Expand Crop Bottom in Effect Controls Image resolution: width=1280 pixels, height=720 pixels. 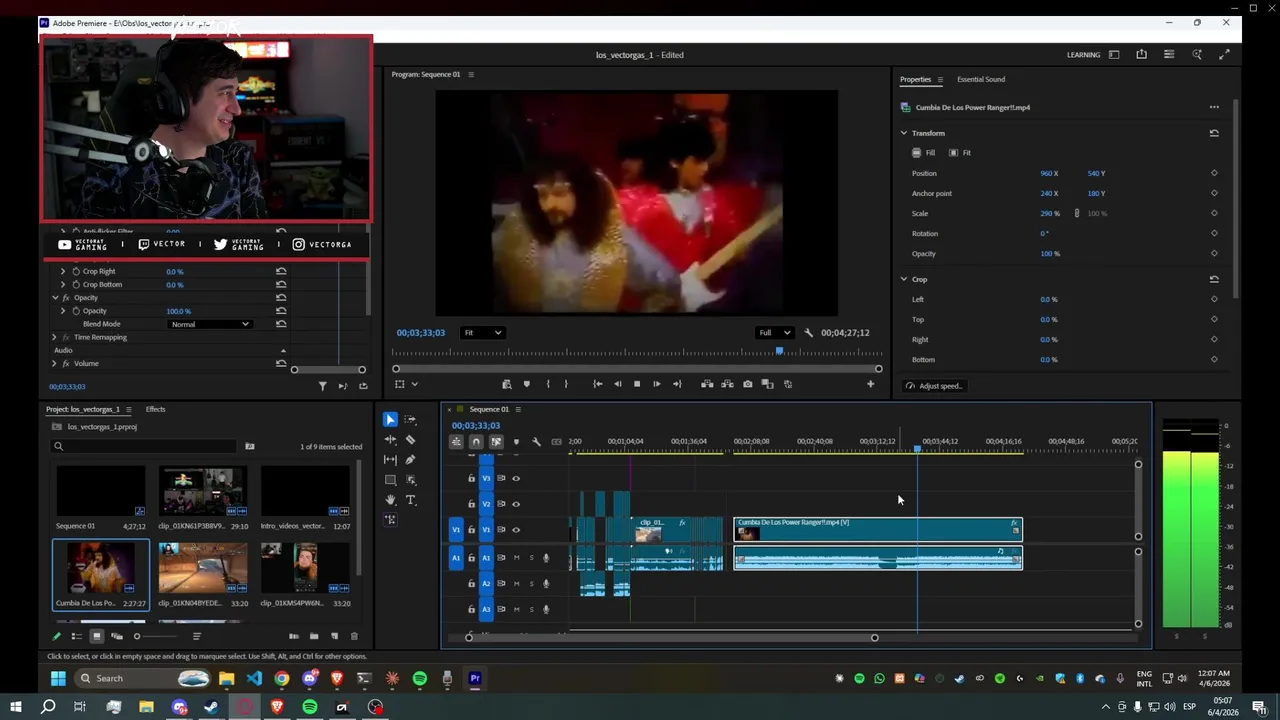[63, 285]
